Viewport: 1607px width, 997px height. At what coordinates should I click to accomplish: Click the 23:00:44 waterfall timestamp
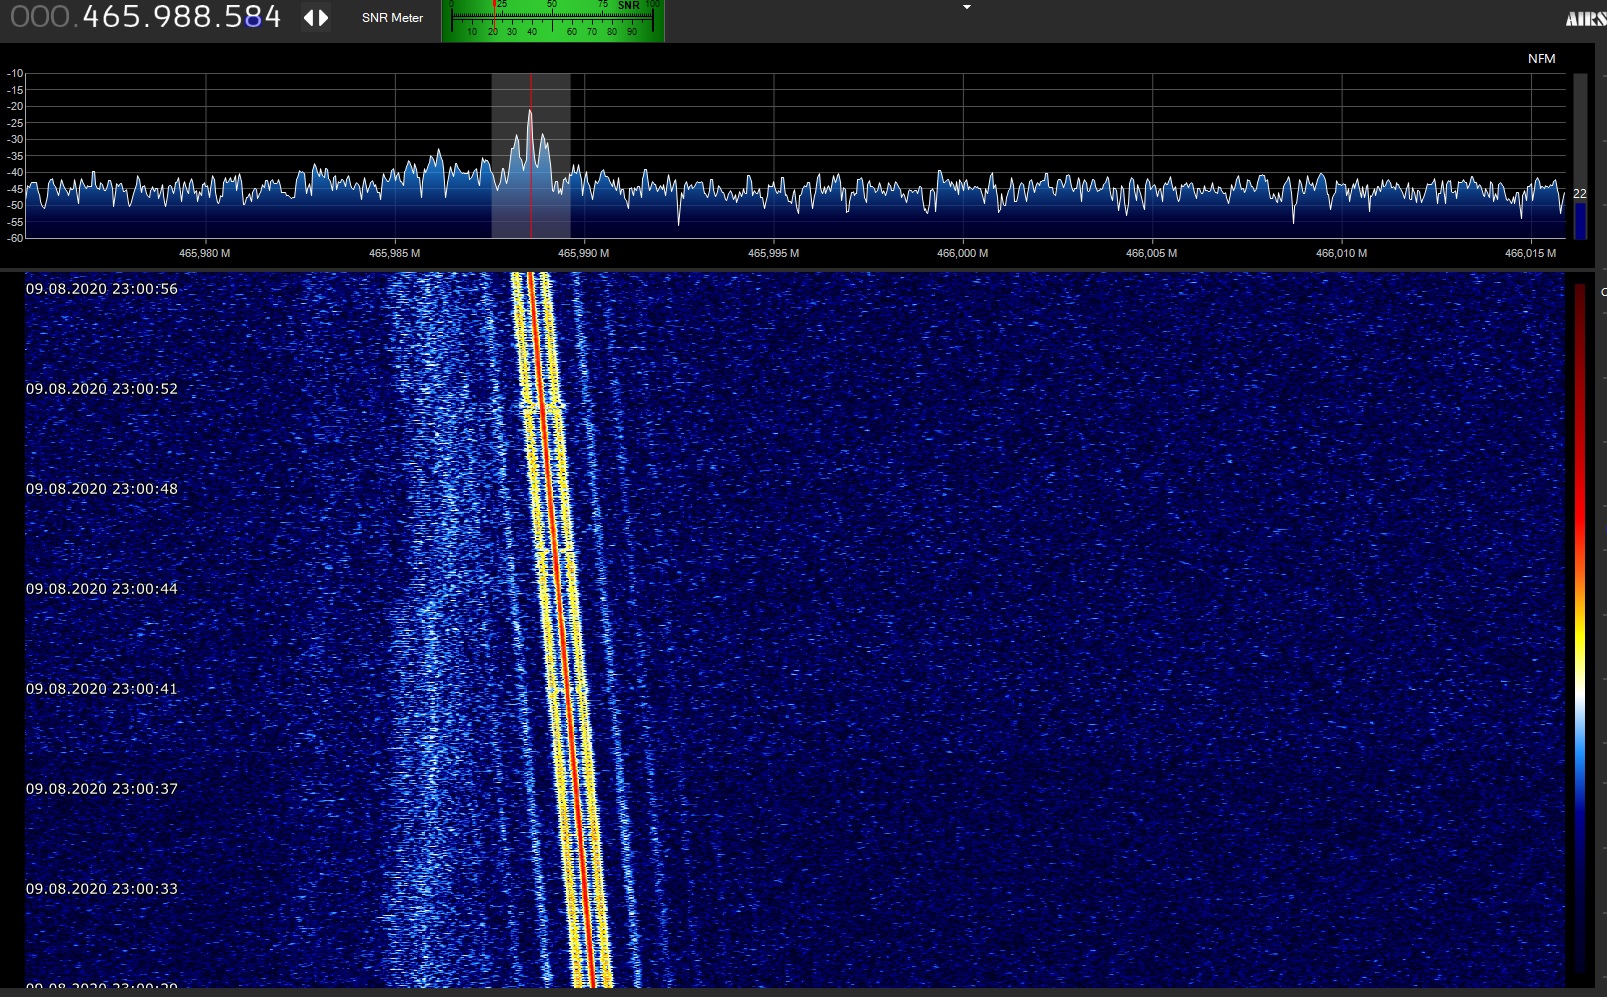point(102,589)
